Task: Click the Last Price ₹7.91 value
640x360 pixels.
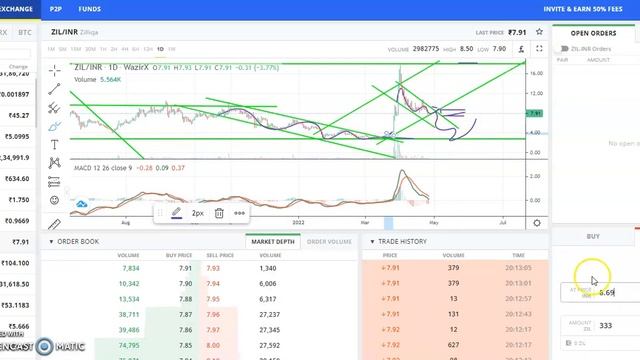Action: (x=517, y=32)
